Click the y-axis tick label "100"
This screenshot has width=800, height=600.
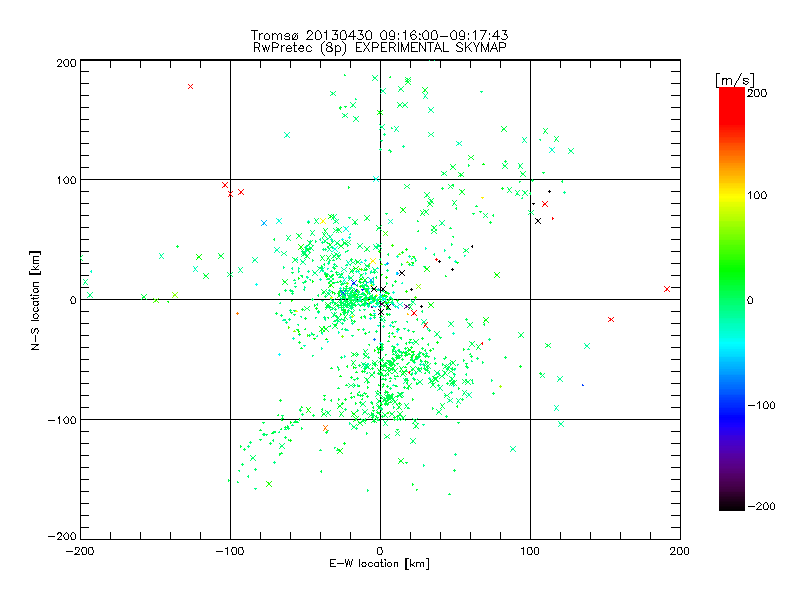pos(66,181)
